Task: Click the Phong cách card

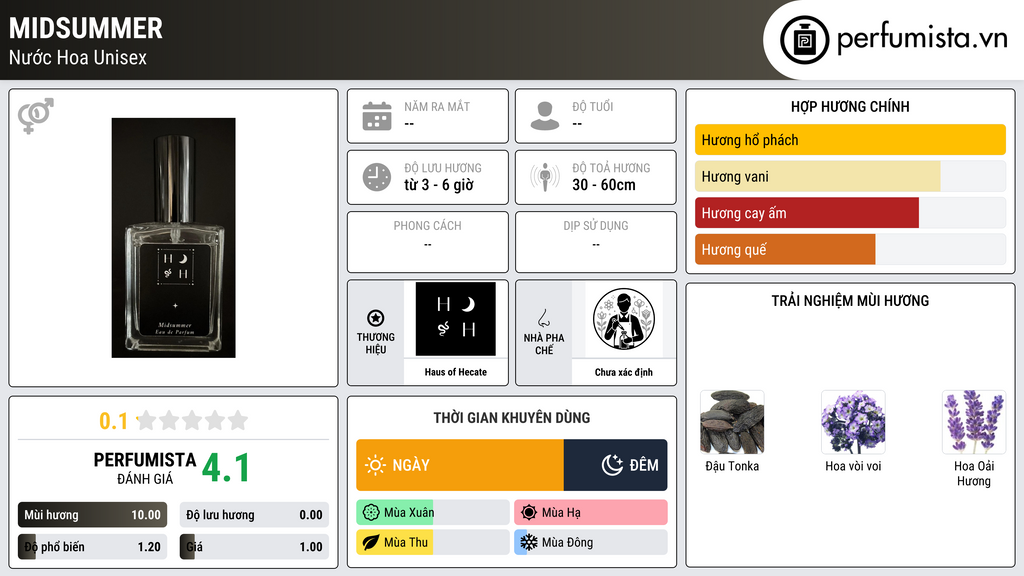Action: (428, 242)
